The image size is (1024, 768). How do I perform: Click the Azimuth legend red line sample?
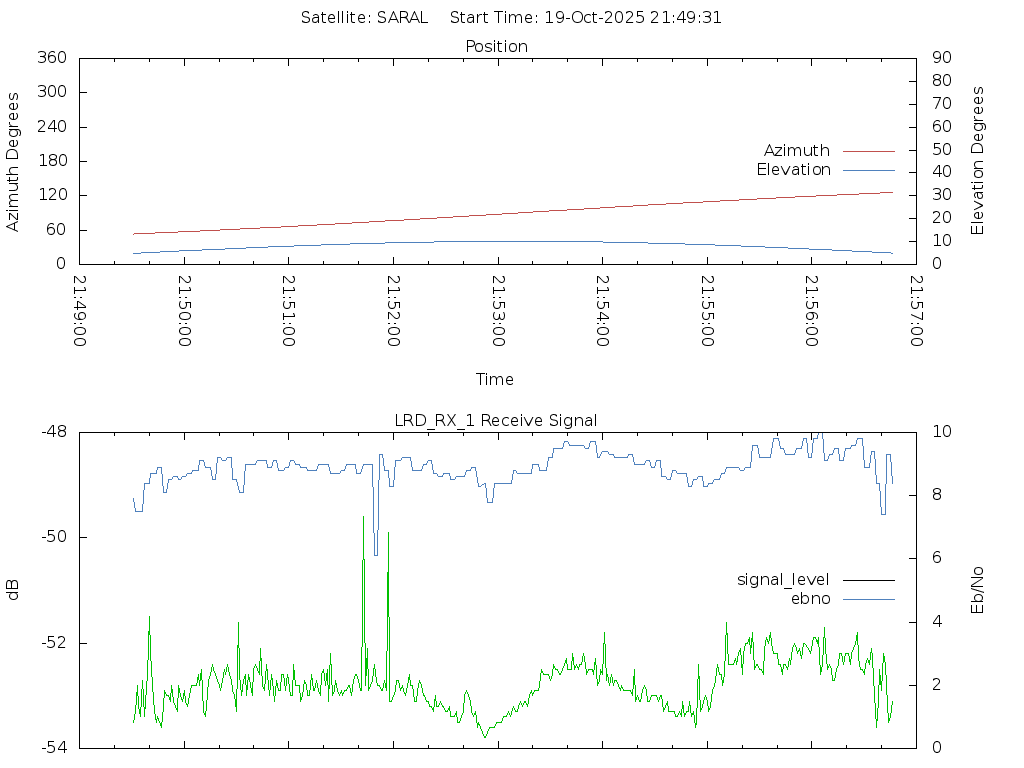click(868, 151)
